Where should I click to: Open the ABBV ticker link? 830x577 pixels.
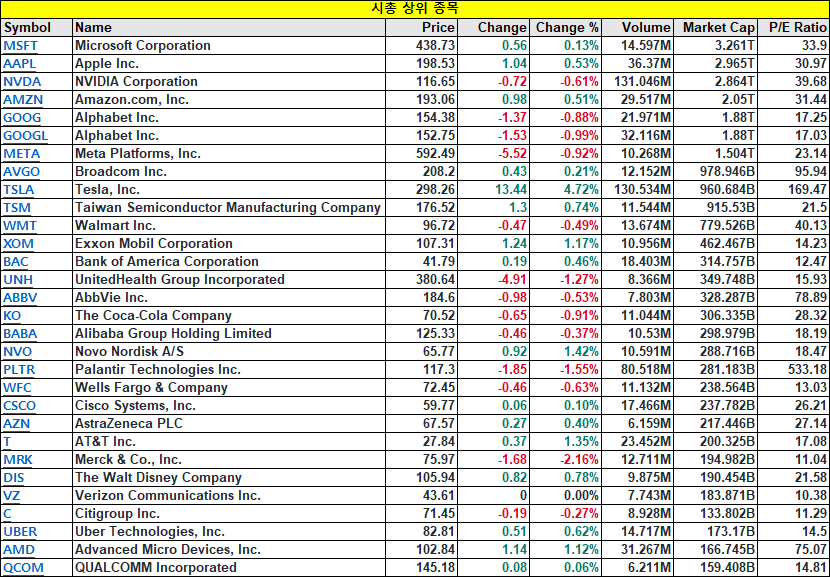[x=20, y=298]
